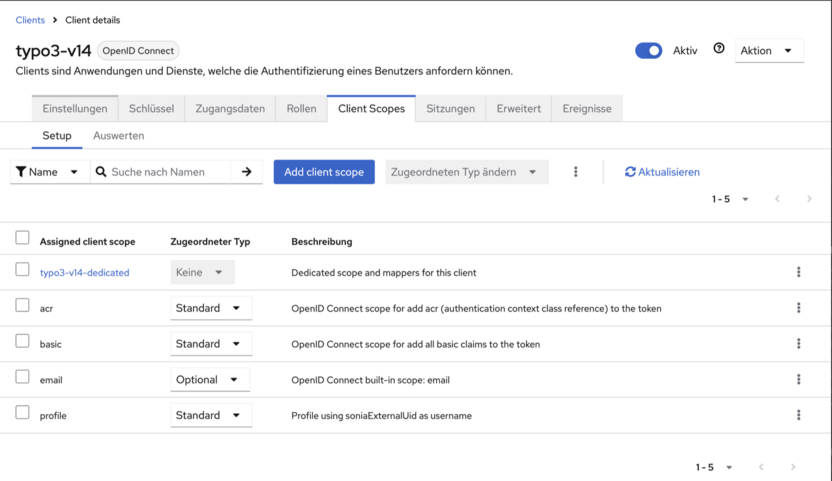Open kebab menu for acr row
Viewport: 832px width, 481px height.
point(799,308)
